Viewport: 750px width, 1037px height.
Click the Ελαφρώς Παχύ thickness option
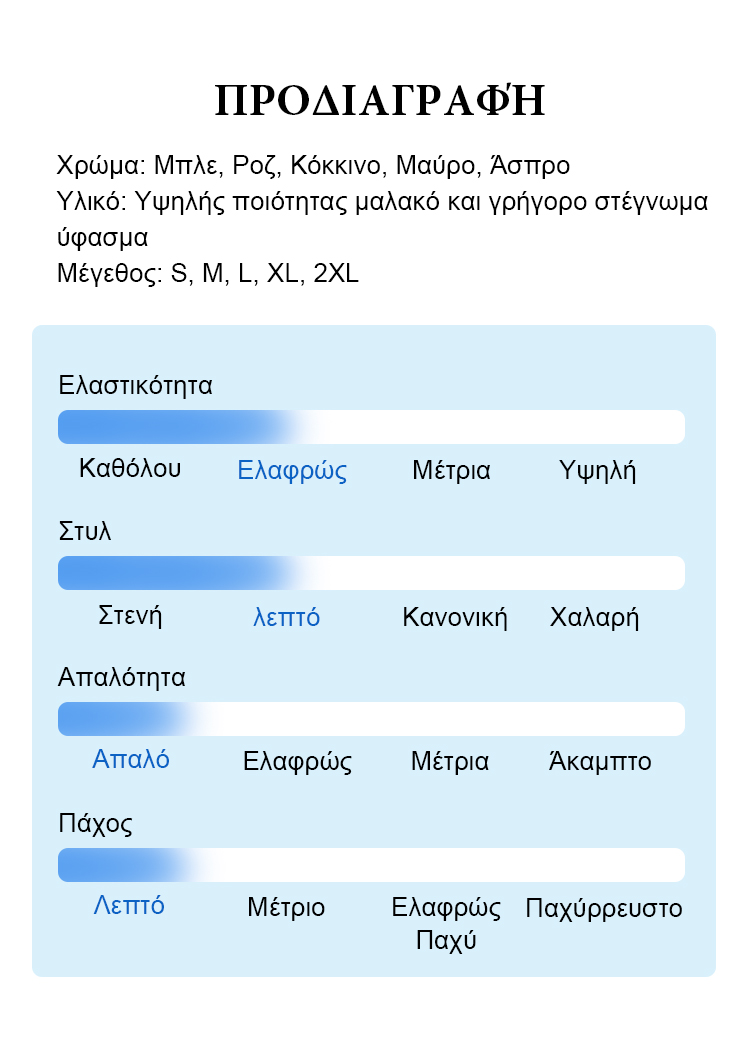[x=446, y=923]
